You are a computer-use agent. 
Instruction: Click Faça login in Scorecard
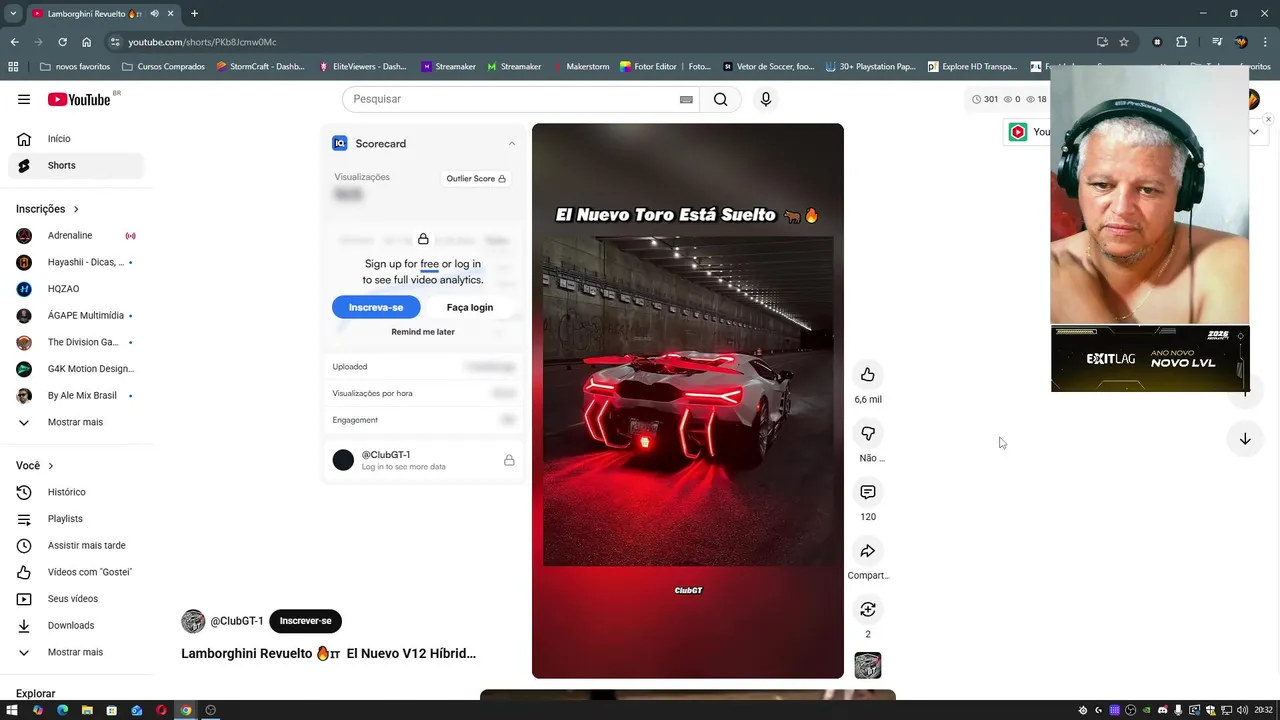[470, 307]
